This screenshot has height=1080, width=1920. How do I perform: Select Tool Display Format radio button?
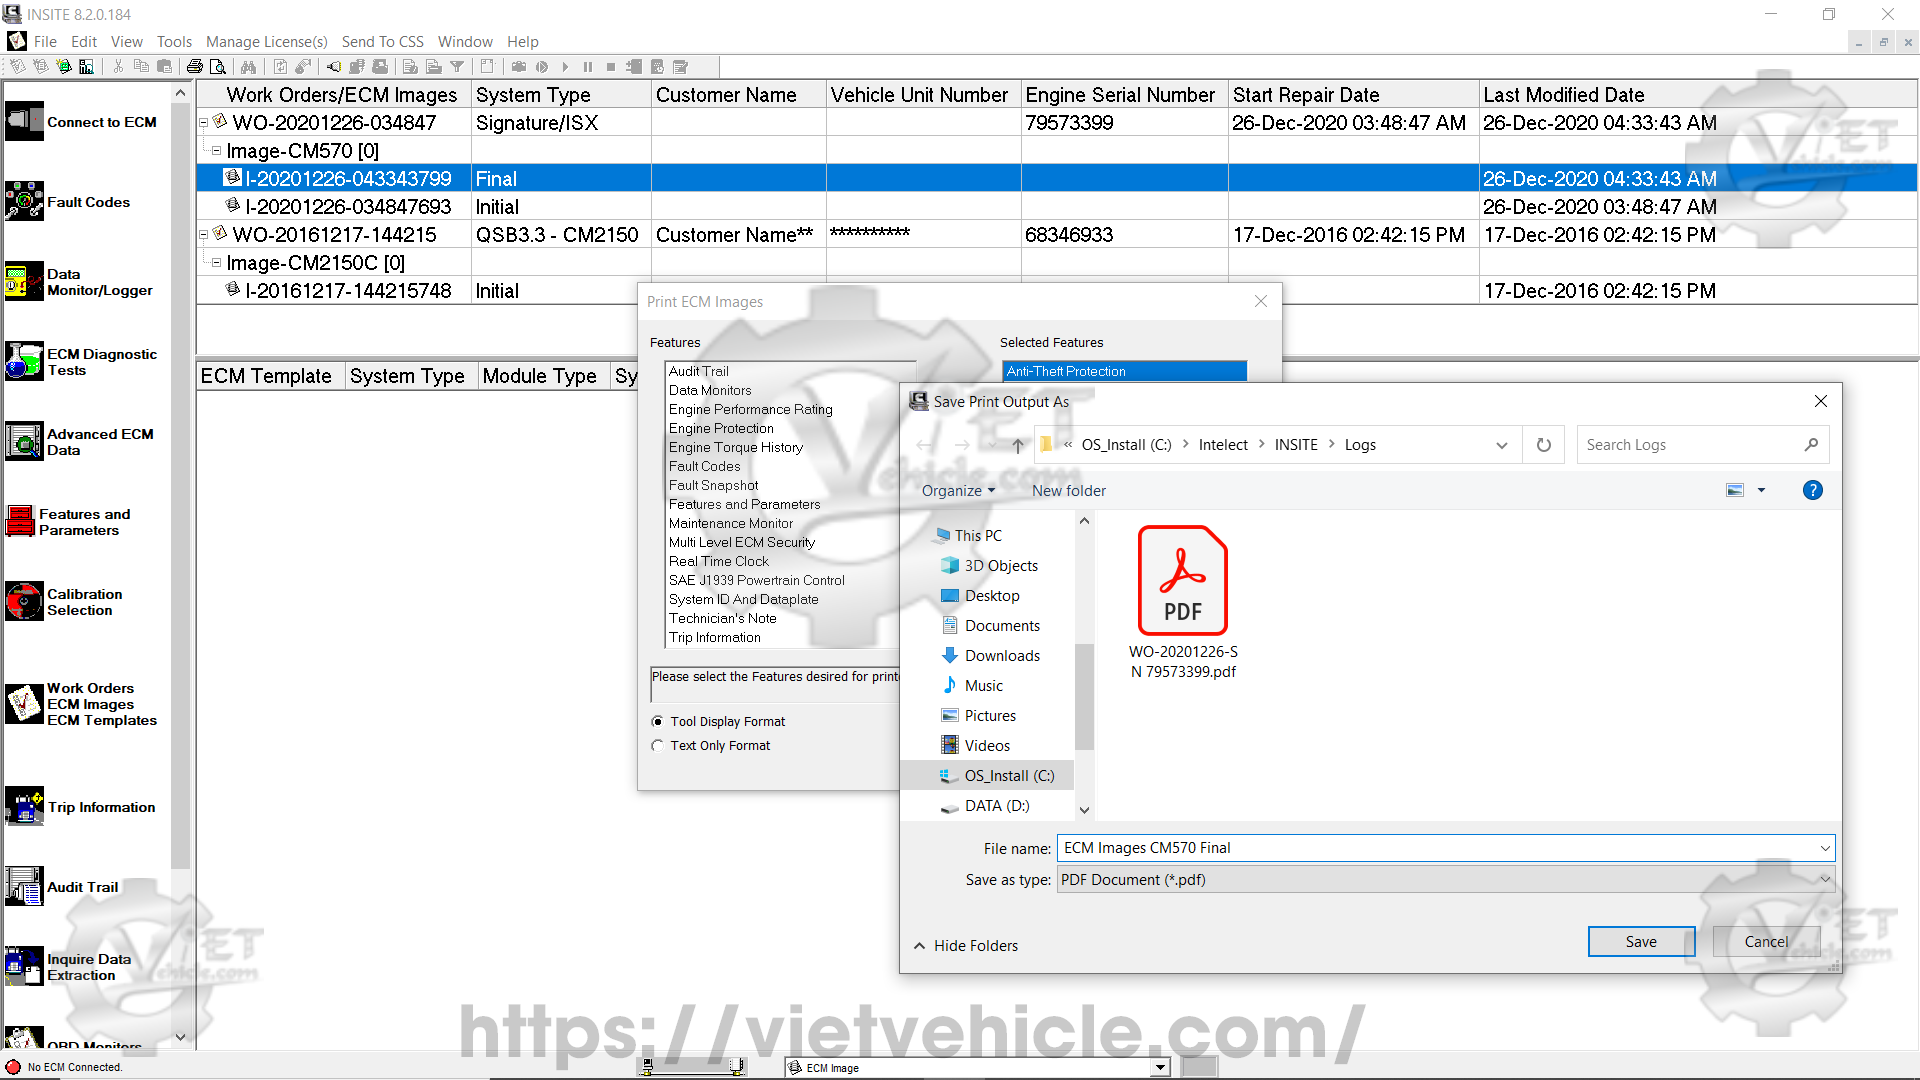coord(657,722)
